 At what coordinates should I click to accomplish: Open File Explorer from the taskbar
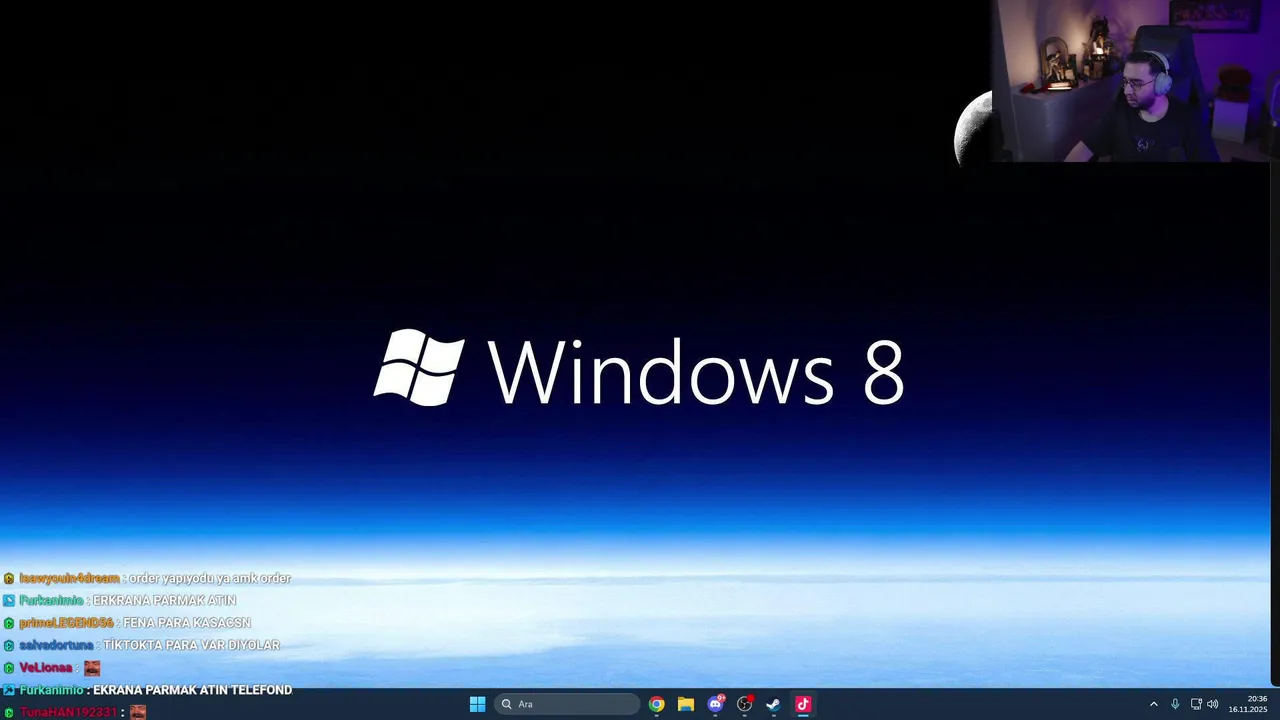[686, 704]
